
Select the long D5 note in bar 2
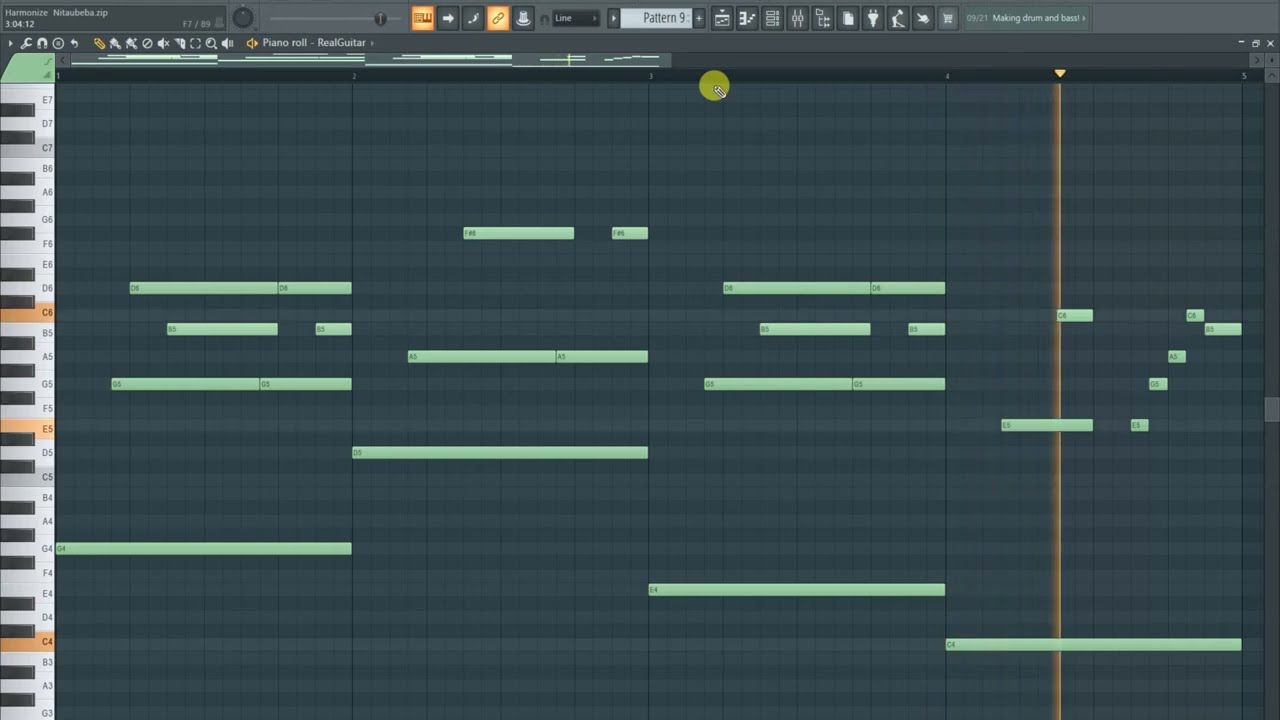[500, 453]
